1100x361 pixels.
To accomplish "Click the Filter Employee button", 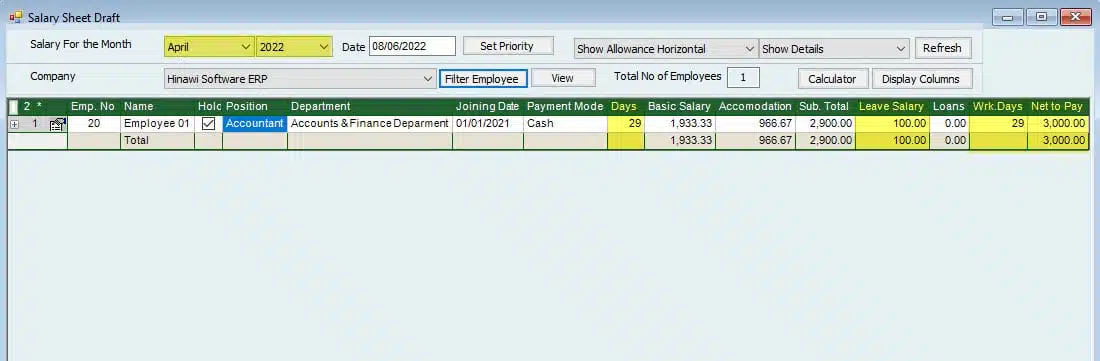I will pyautogui.click(x=483, y=79).
